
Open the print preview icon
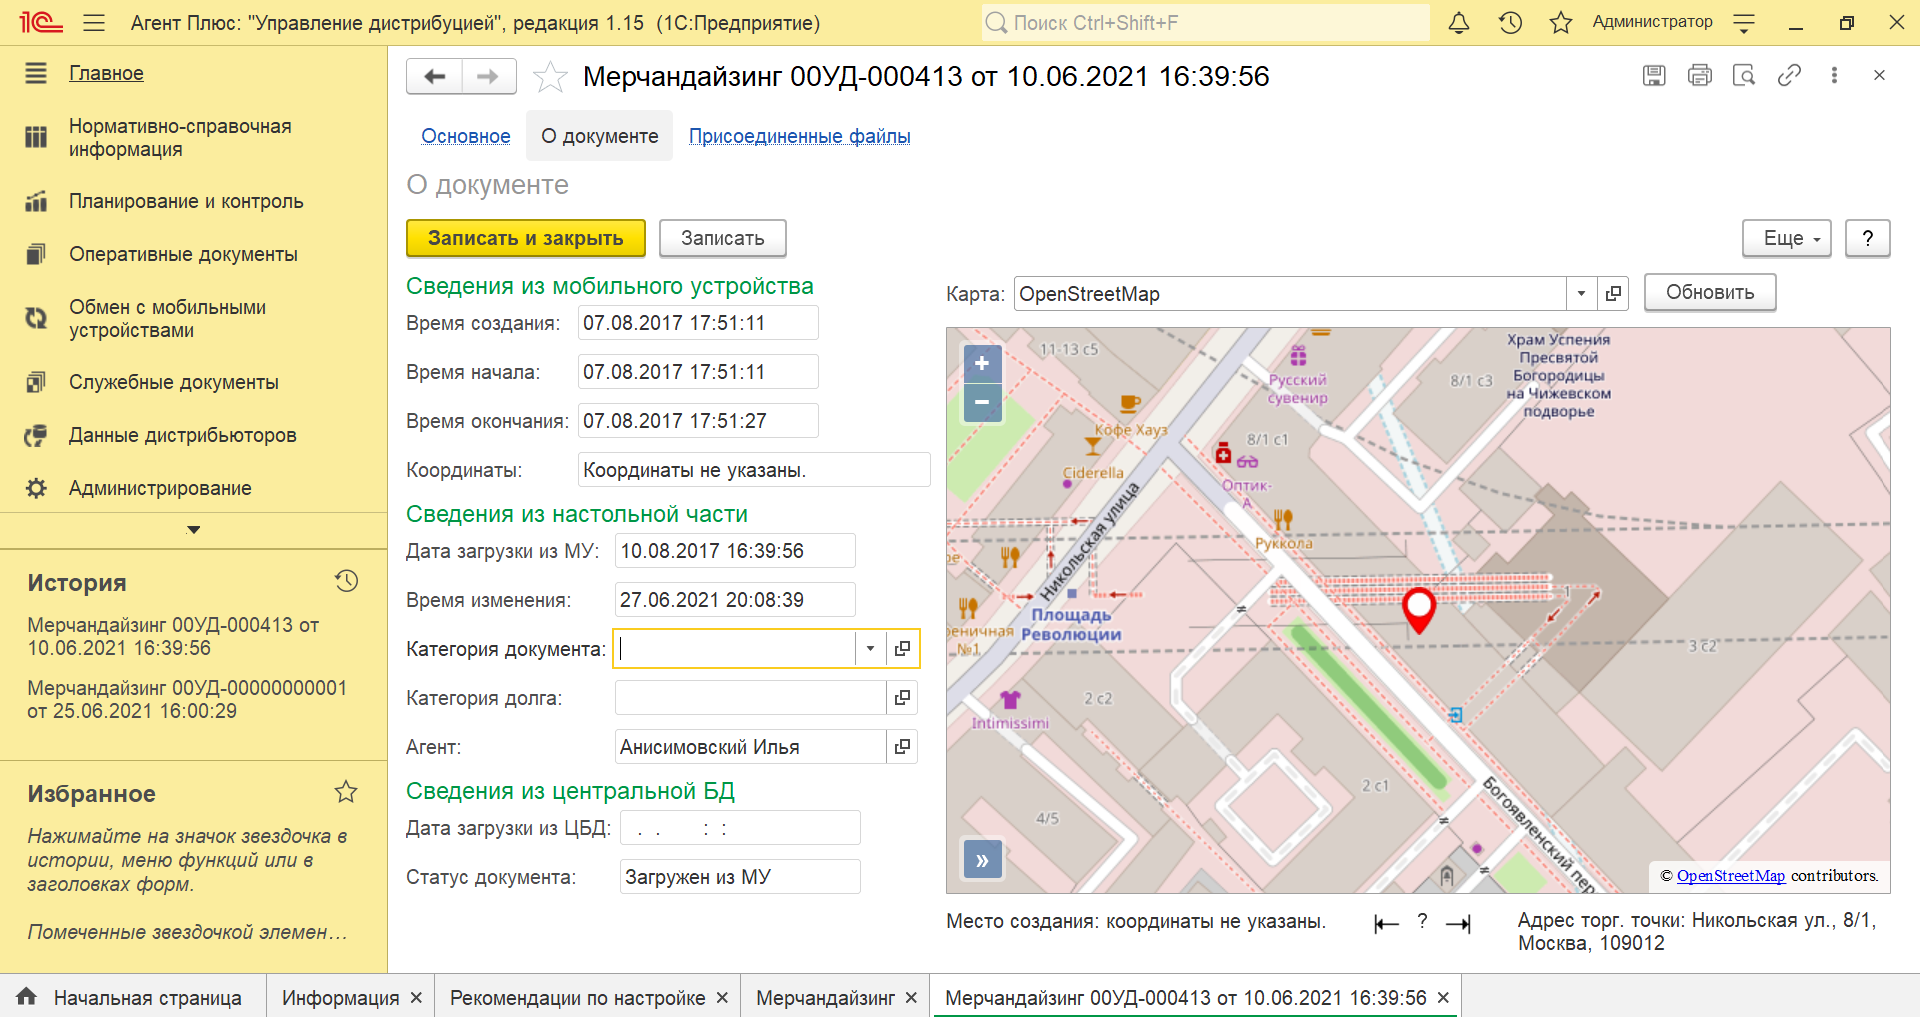coord(1744,75)
